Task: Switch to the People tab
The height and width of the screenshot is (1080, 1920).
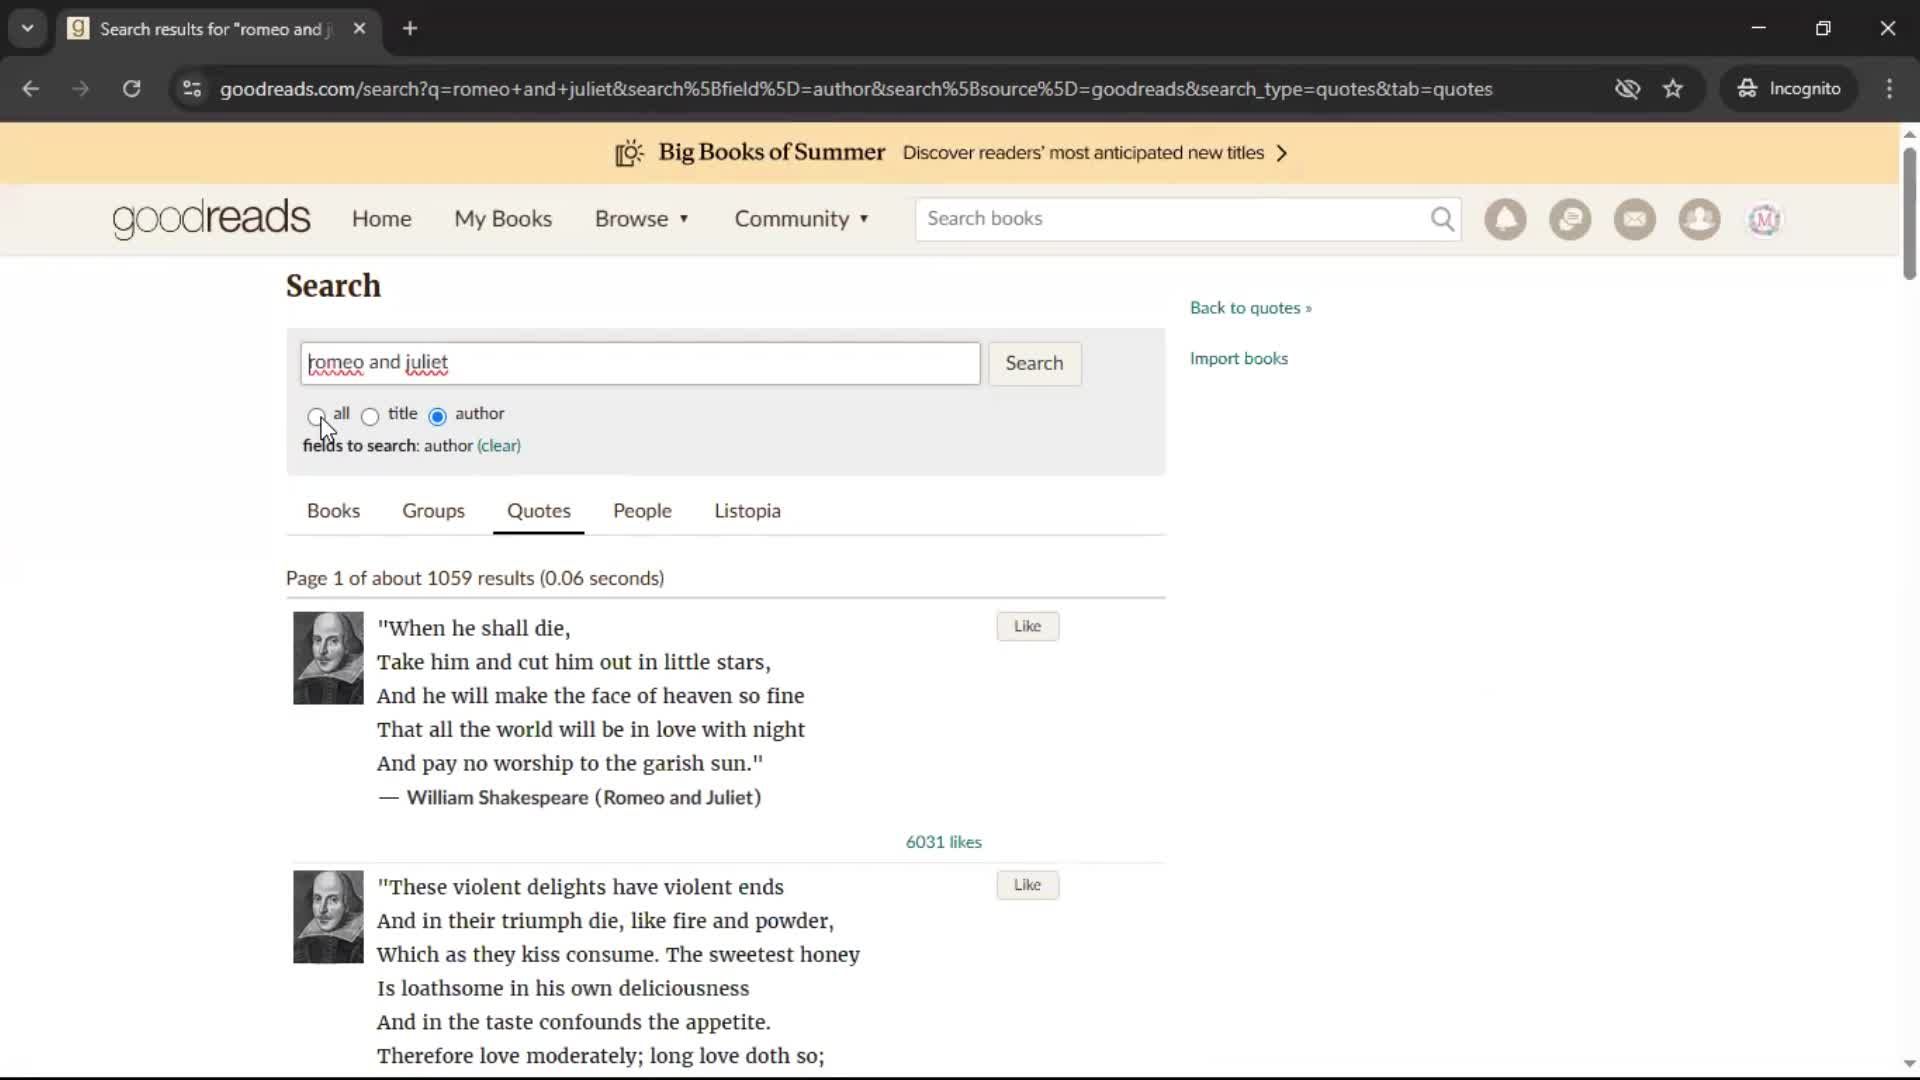Action: pyautogui.click(x=642, y=511)
